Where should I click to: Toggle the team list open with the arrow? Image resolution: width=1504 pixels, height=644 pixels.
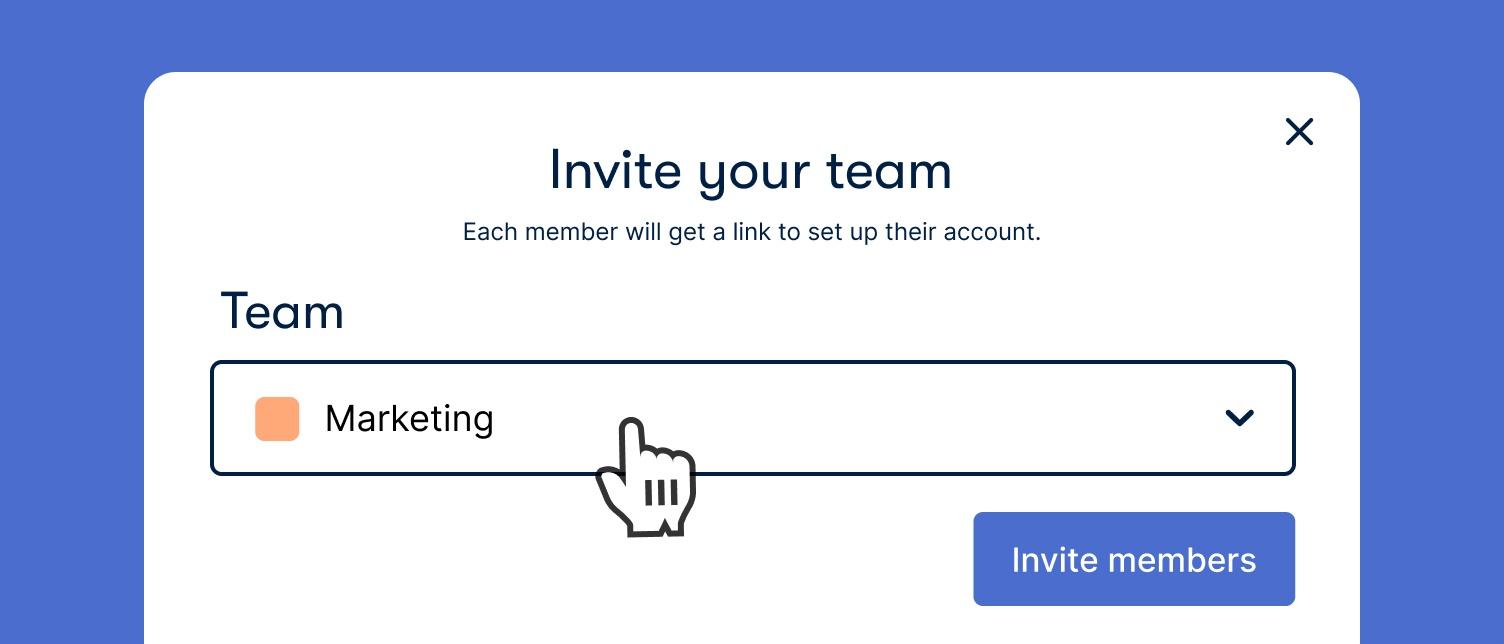click(1239, 418)
